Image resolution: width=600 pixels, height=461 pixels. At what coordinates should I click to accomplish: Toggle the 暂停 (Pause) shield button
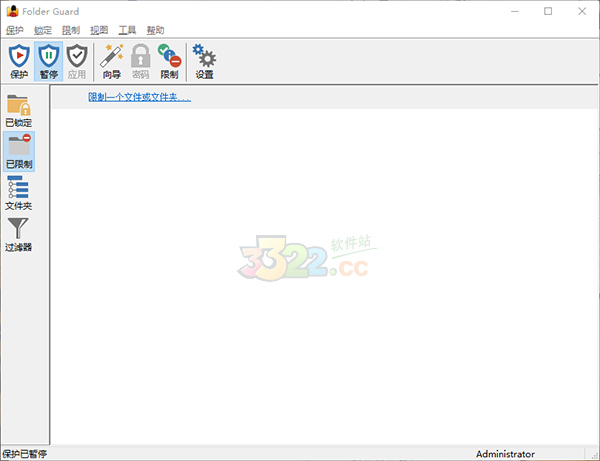click(49, 61)
